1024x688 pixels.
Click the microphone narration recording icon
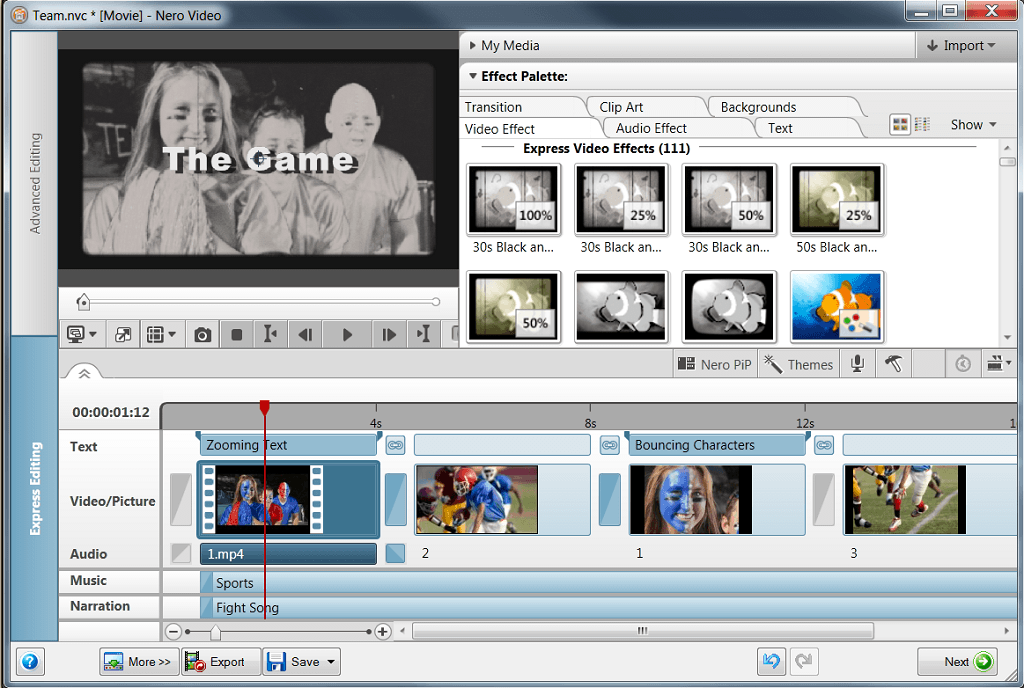point(857,364)
